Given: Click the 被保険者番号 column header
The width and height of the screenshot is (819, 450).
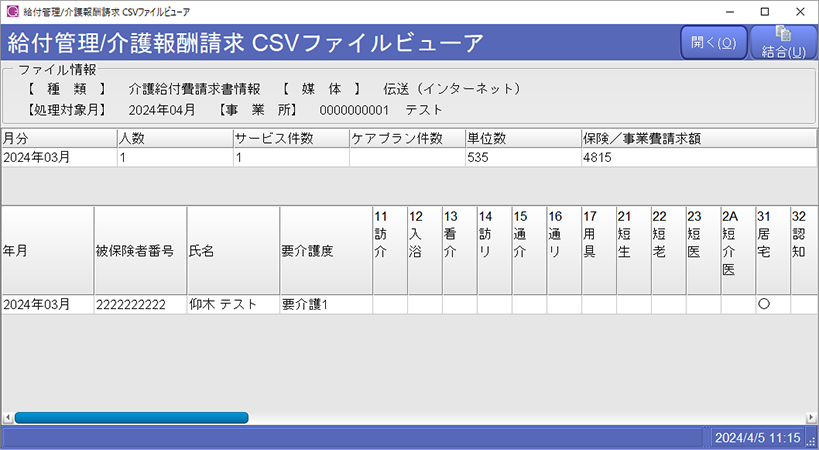Looking at the screenshot, I should [141, 251].
